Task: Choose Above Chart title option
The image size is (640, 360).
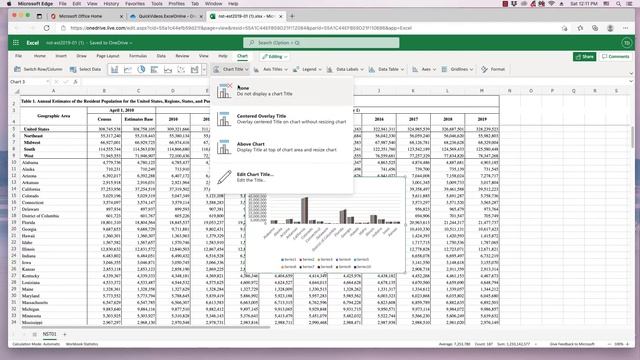Action: [282, 147]
